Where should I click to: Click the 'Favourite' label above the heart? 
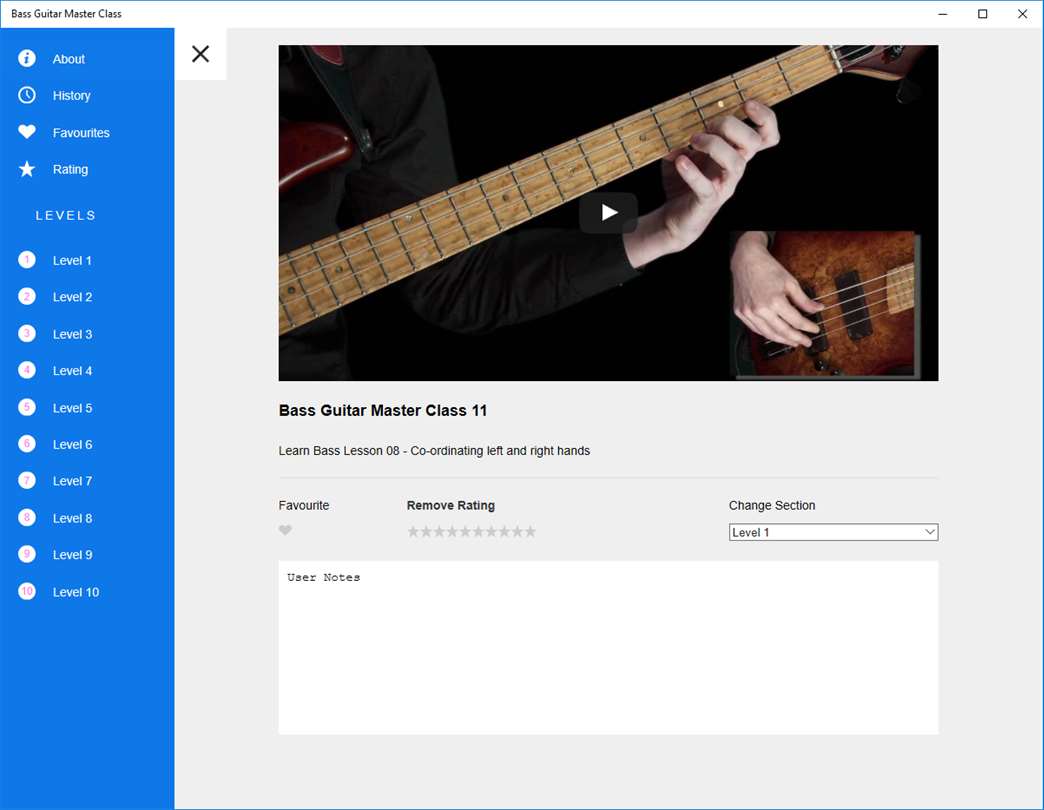click(x=304, y=505)
